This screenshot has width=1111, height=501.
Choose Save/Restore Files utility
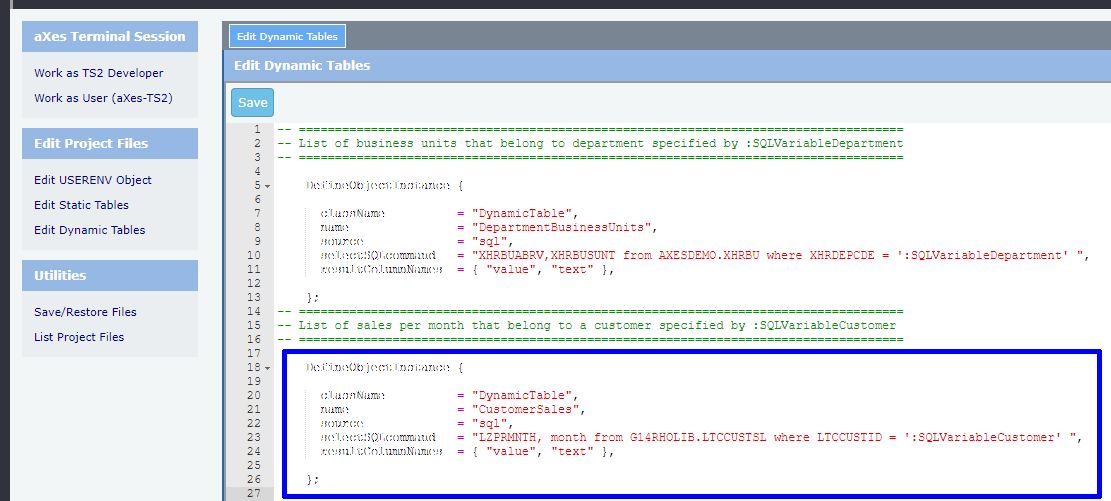[85, 312]
